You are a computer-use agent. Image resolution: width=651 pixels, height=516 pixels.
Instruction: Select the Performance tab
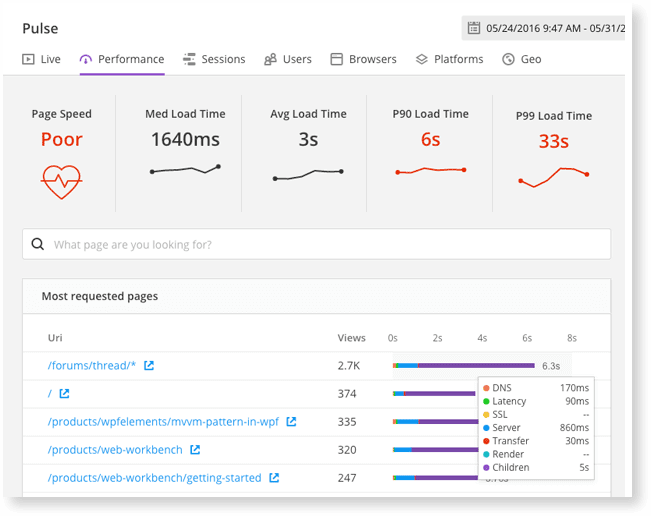[122, 59]
